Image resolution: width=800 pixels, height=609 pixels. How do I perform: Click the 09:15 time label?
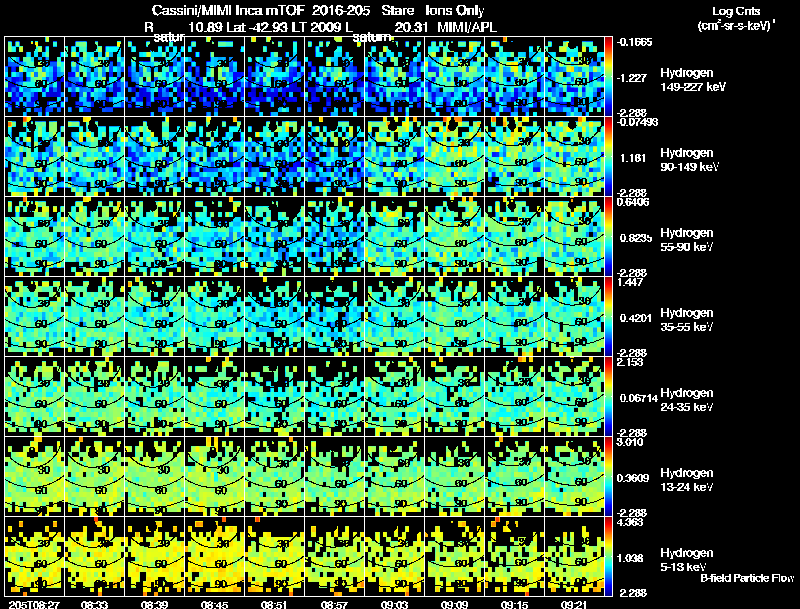click(x=514, y=604)
